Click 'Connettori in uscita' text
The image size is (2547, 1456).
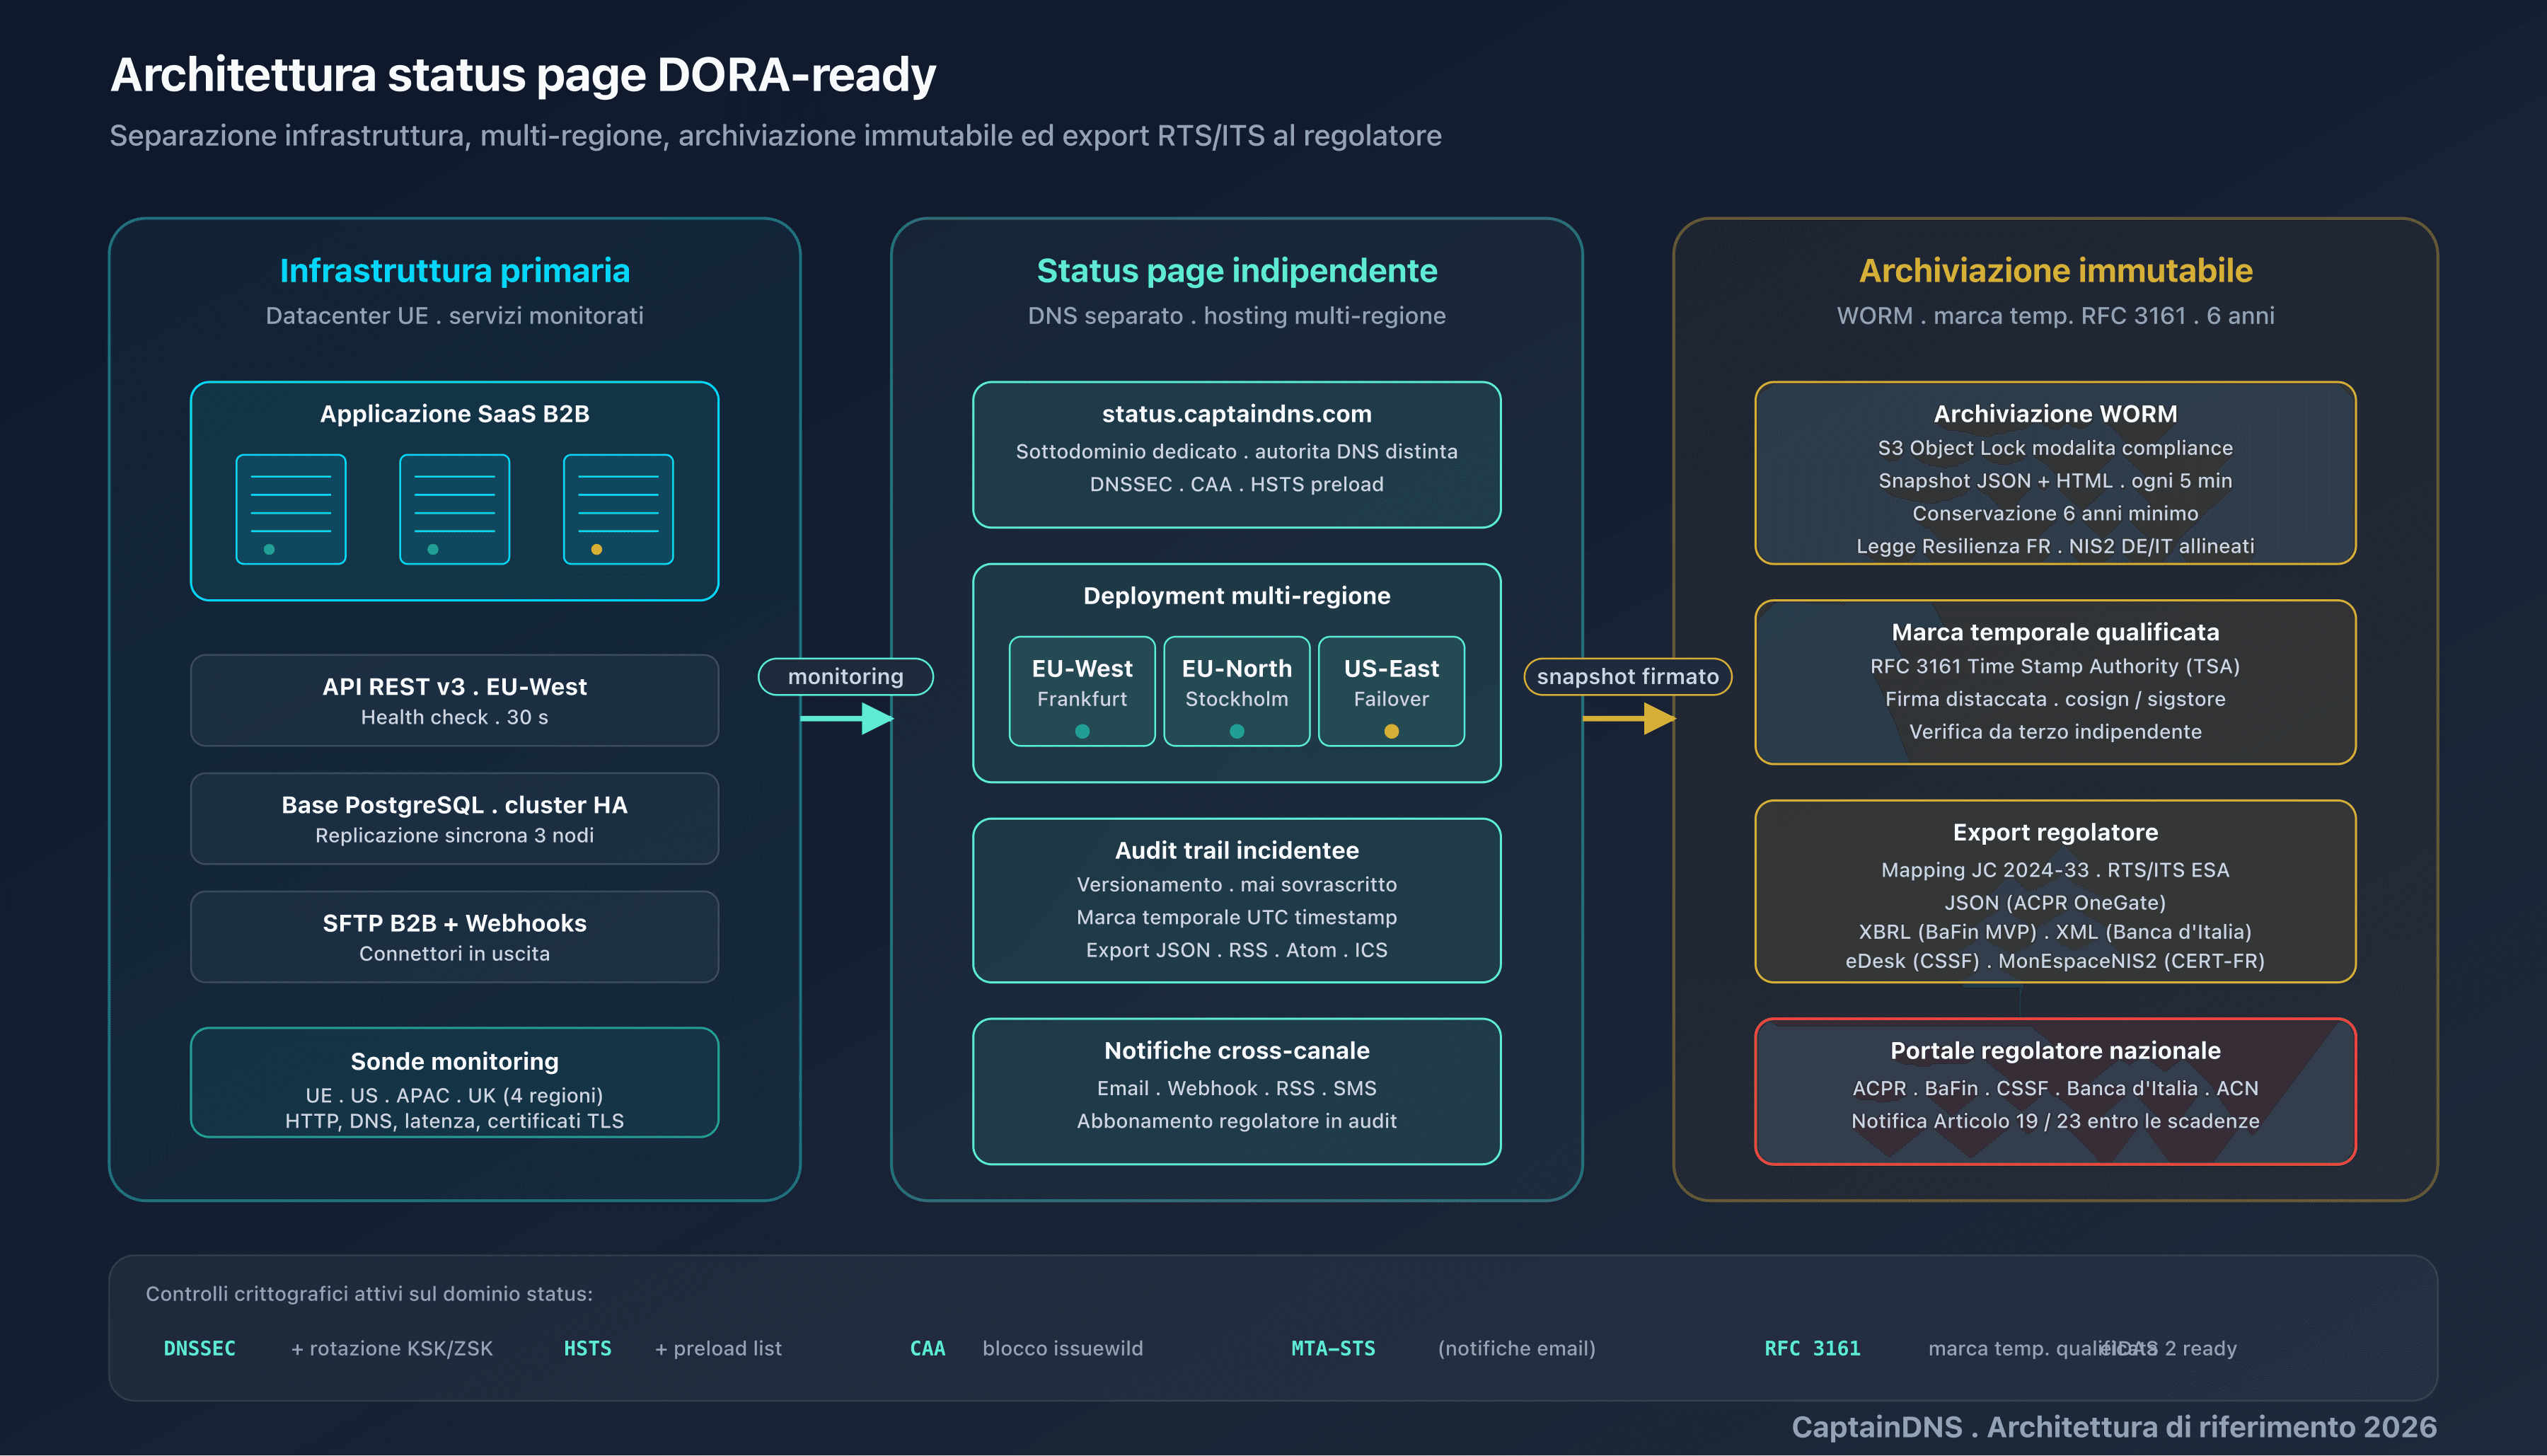click(455, 953)
